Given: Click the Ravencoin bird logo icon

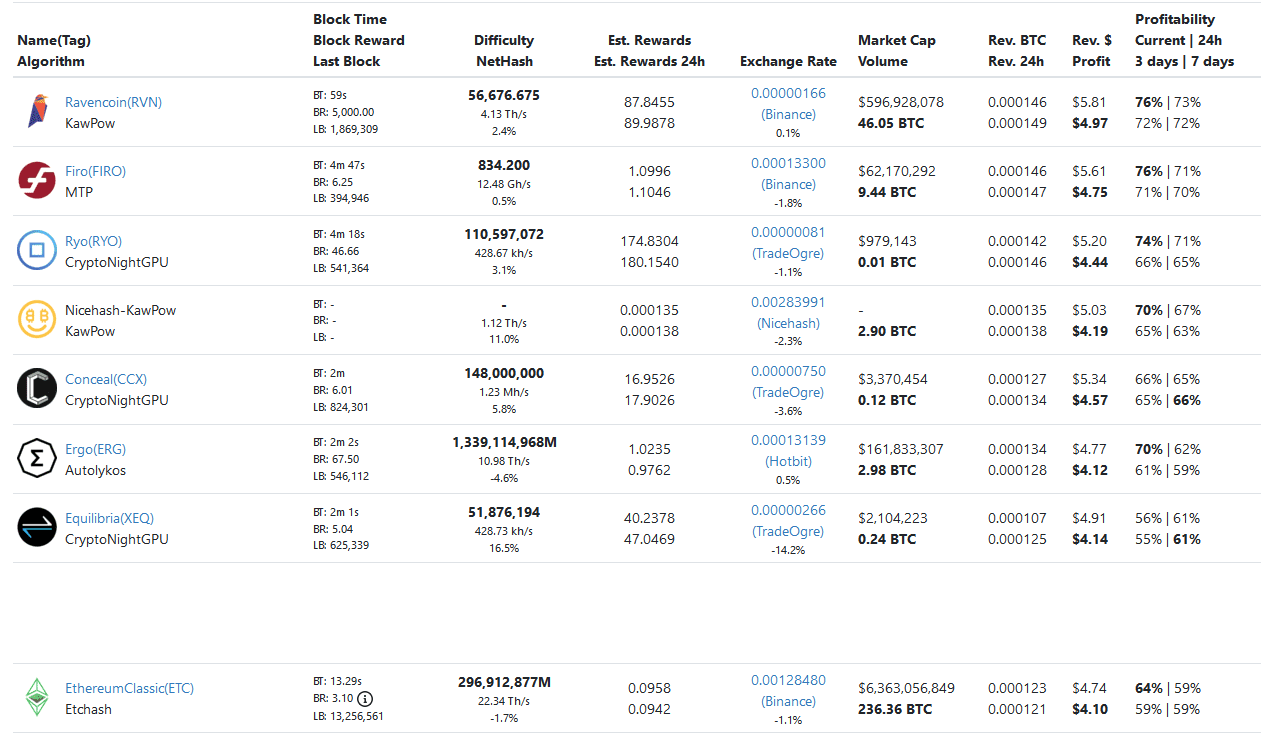Looking at the screenshot, I should pos(37,111).
